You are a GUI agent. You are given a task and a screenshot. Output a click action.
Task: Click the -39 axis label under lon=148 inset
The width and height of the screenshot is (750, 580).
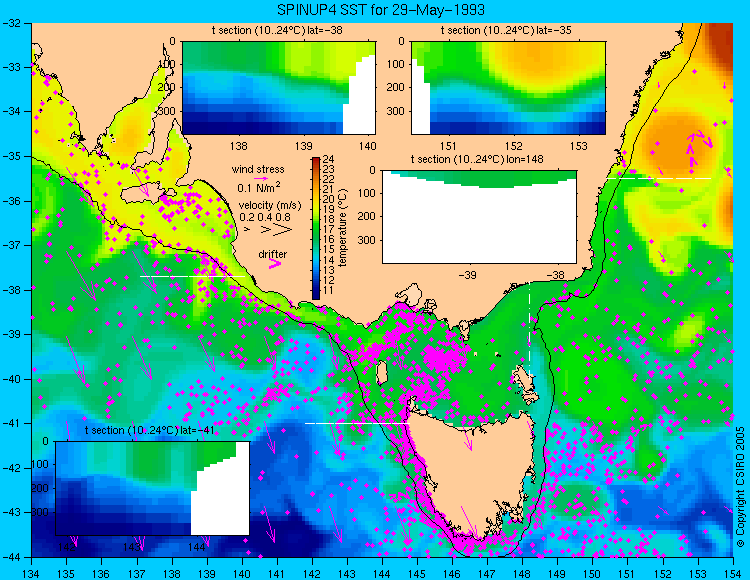pyautogui.click(x=467, y=275)
